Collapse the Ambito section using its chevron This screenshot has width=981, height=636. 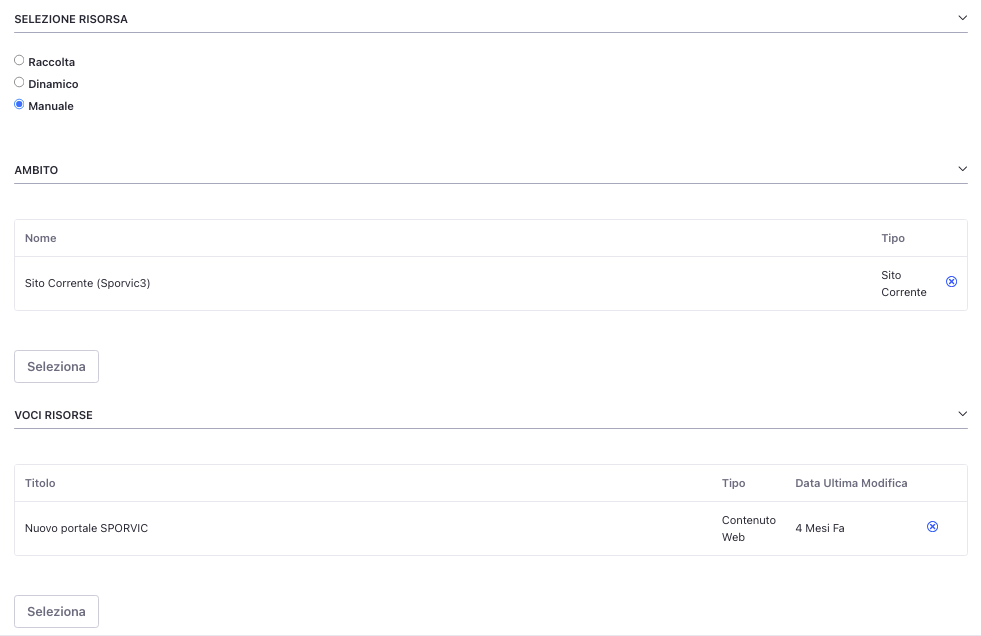click(962, 169)
